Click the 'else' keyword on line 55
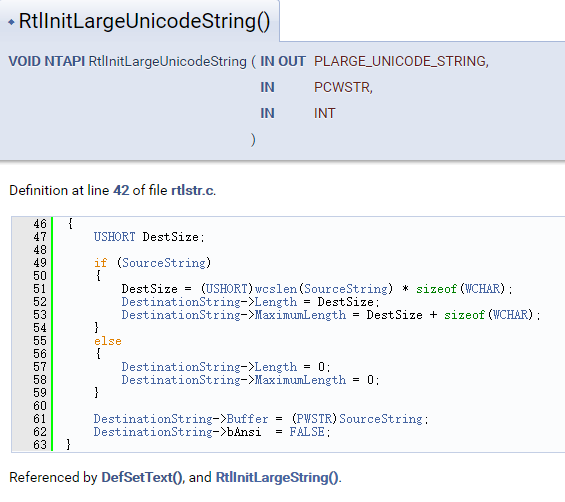 click(x=108, y=341)
